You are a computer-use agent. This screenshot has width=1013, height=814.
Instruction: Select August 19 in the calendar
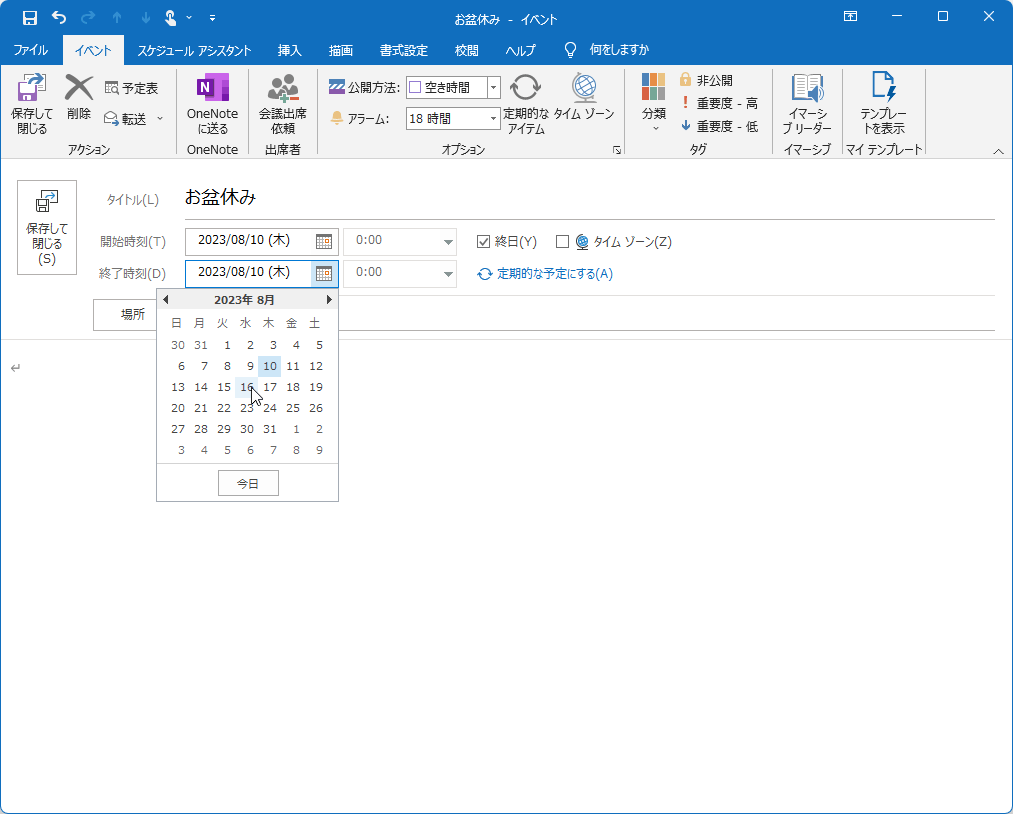tap(316, 387)
